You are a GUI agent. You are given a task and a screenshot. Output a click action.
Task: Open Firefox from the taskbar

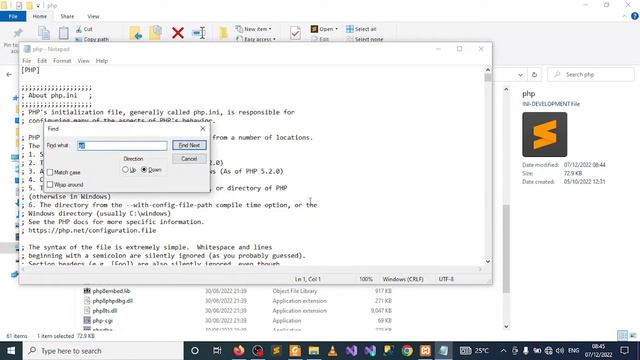[239, 351]
